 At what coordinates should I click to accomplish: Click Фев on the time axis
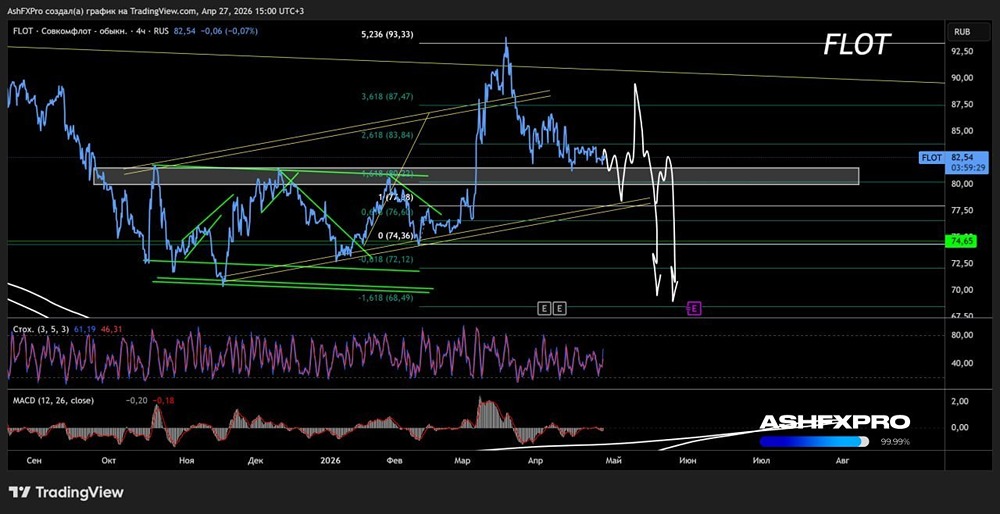pos(395,460)
